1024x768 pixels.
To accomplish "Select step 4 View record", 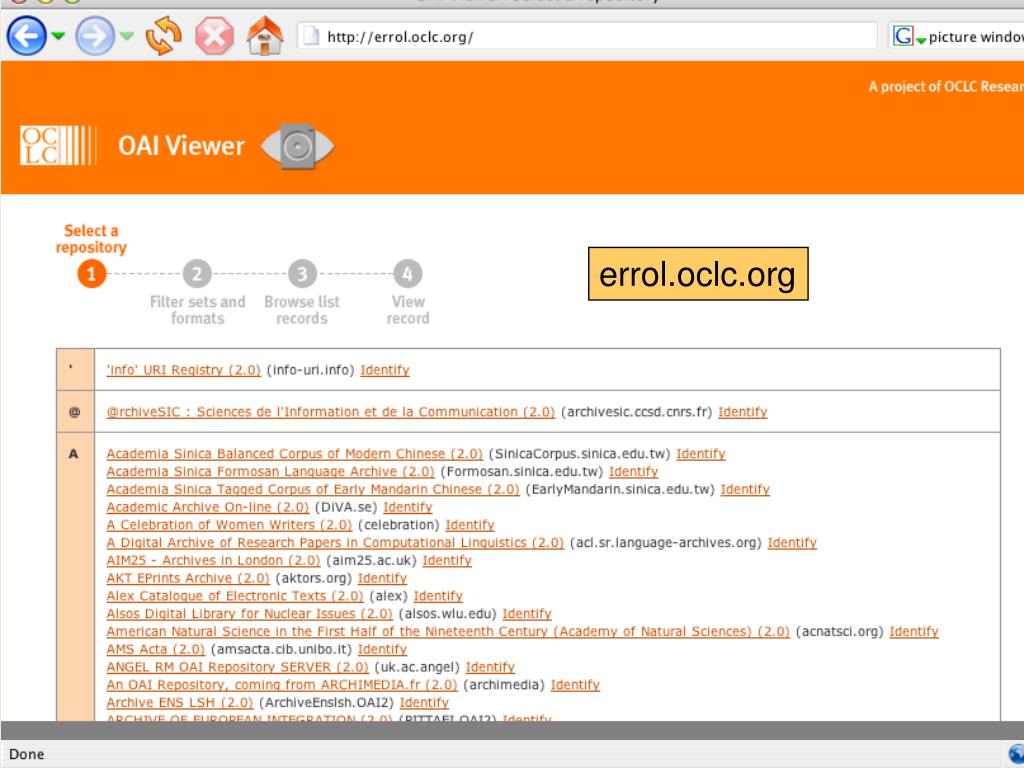I will (x=408, y=274).
